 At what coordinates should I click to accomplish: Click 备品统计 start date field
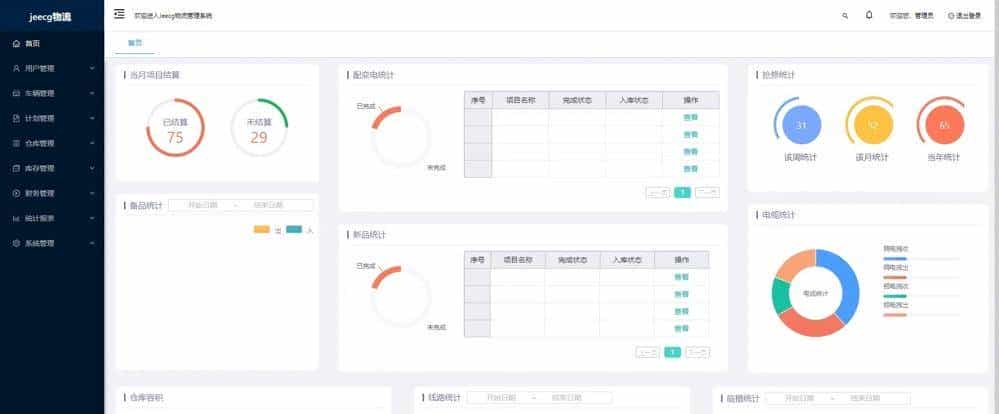[202, 205]
